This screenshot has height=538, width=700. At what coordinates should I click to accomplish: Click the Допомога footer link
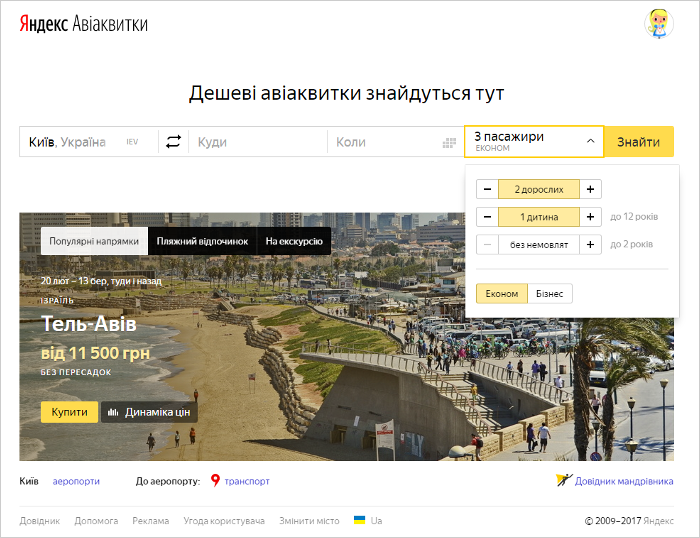pos(96,521)
